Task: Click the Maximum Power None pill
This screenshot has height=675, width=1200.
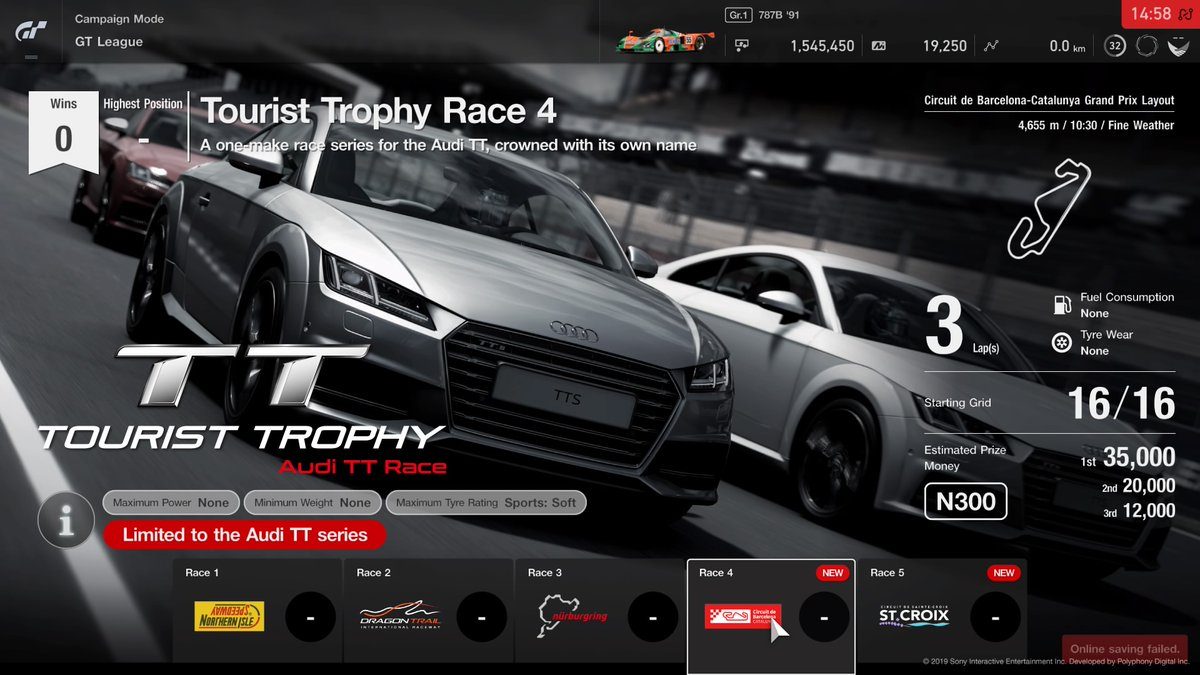Action: (x=171, y=503)
